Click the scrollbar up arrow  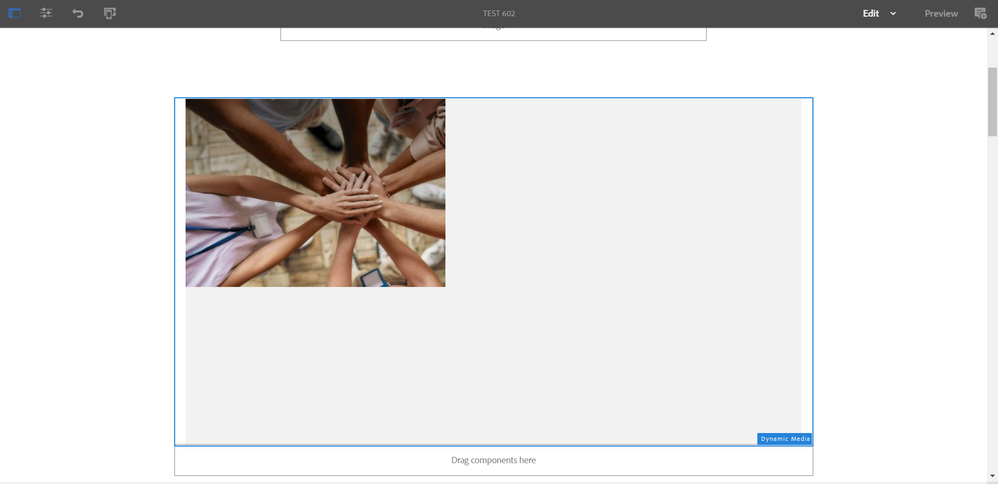pos(992,33)
